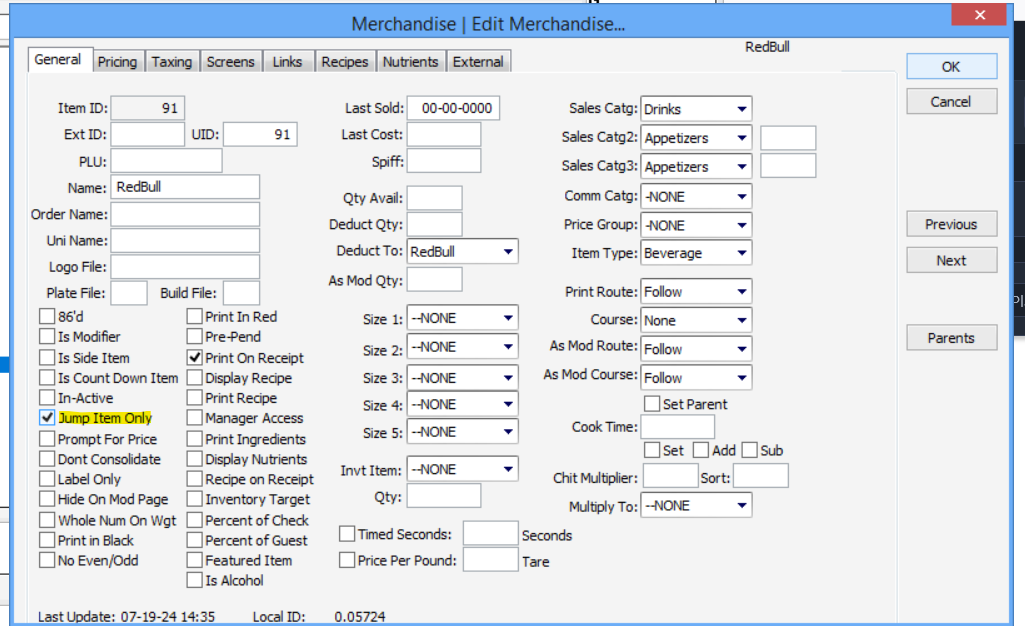Check Price Per Pound option
The height and width of the screenshot is (626, 1025).
coord(347,560)
